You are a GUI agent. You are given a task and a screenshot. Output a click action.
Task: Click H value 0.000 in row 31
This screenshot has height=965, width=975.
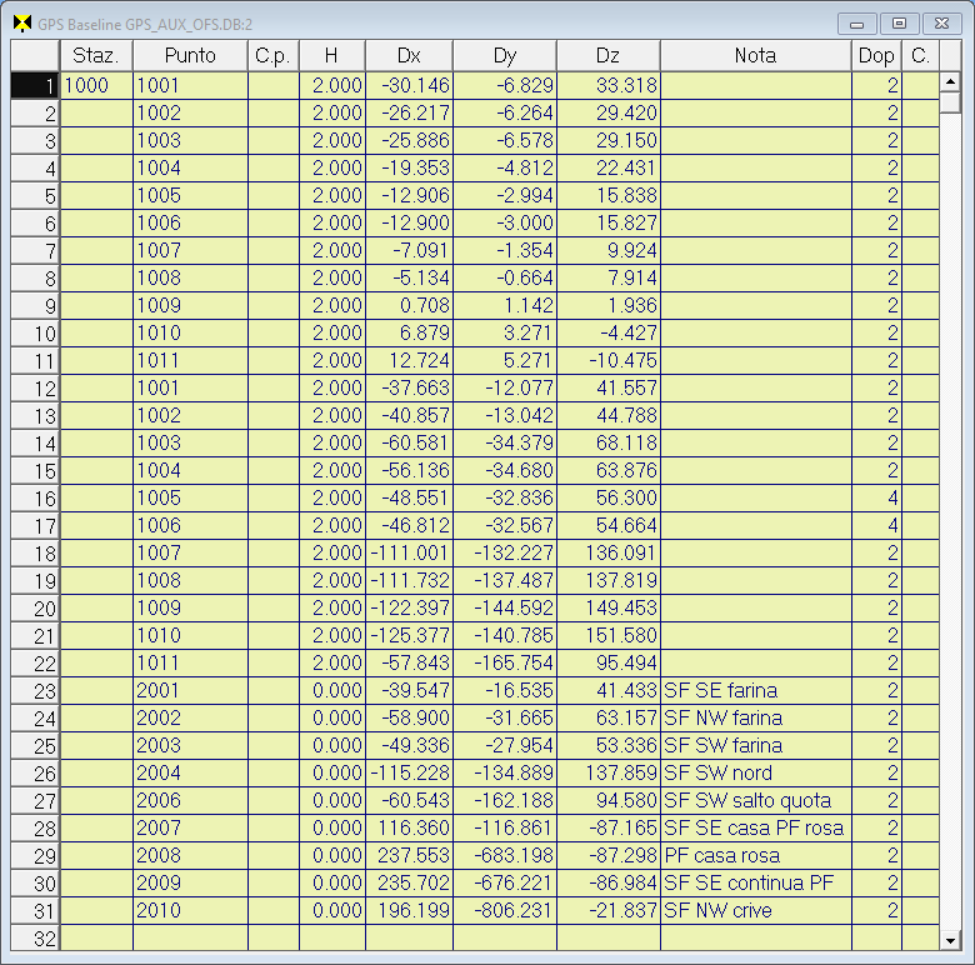[x=332, y=911]
